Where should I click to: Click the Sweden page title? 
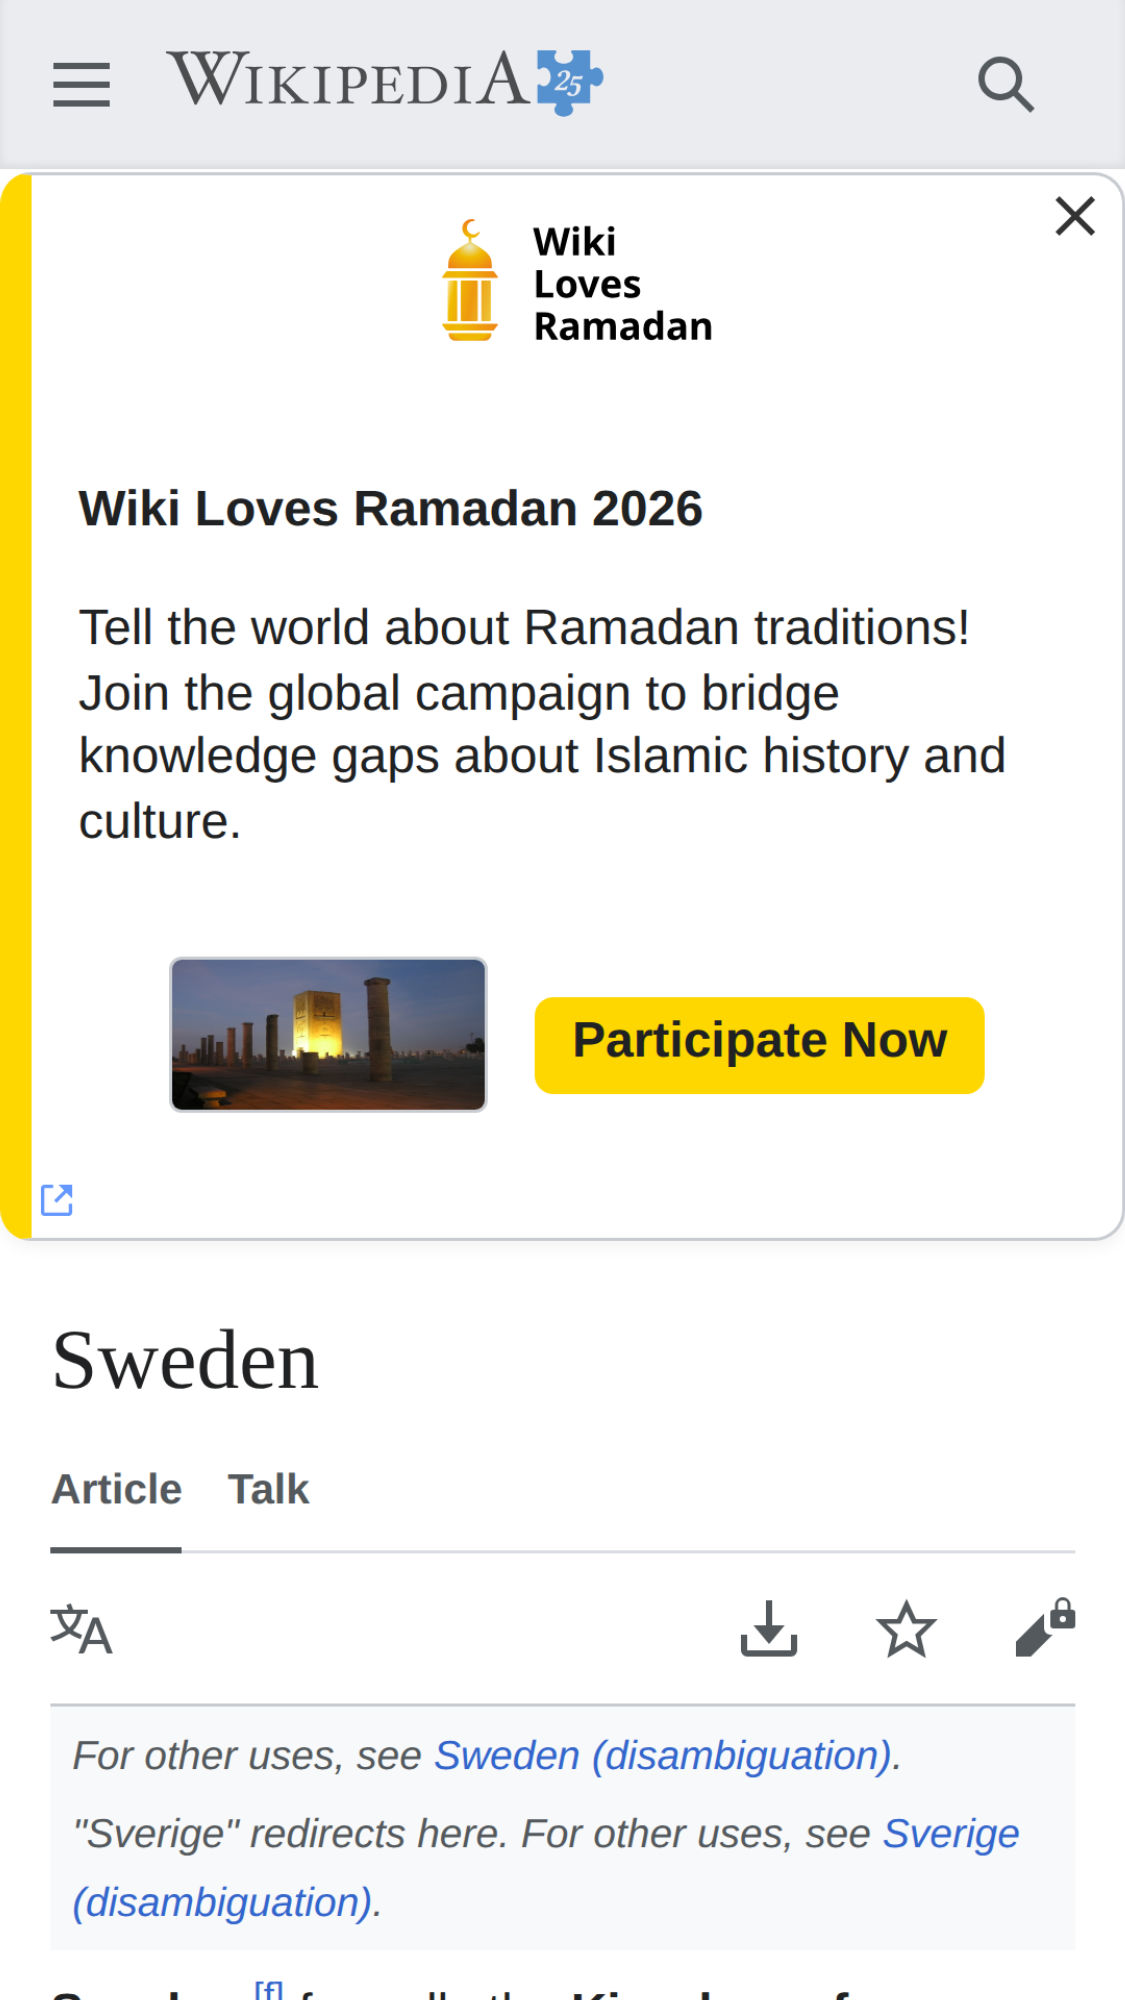click(x=185, y=1361)
